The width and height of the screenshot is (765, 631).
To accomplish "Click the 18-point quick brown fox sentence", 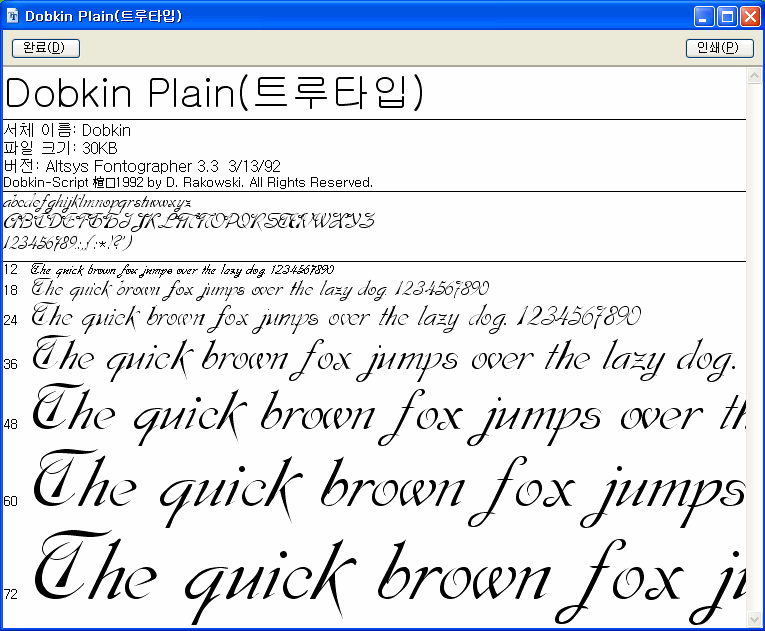I will tap(260, 289).
